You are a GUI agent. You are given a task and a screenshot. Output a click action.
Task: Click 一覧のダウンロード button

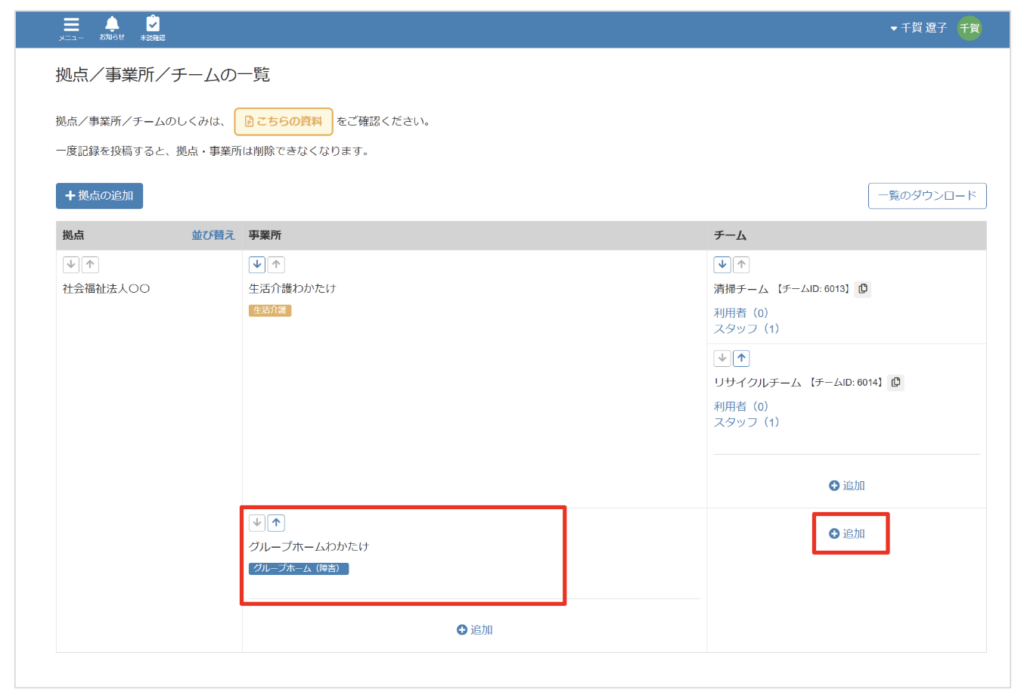click(x=927, y=196)
